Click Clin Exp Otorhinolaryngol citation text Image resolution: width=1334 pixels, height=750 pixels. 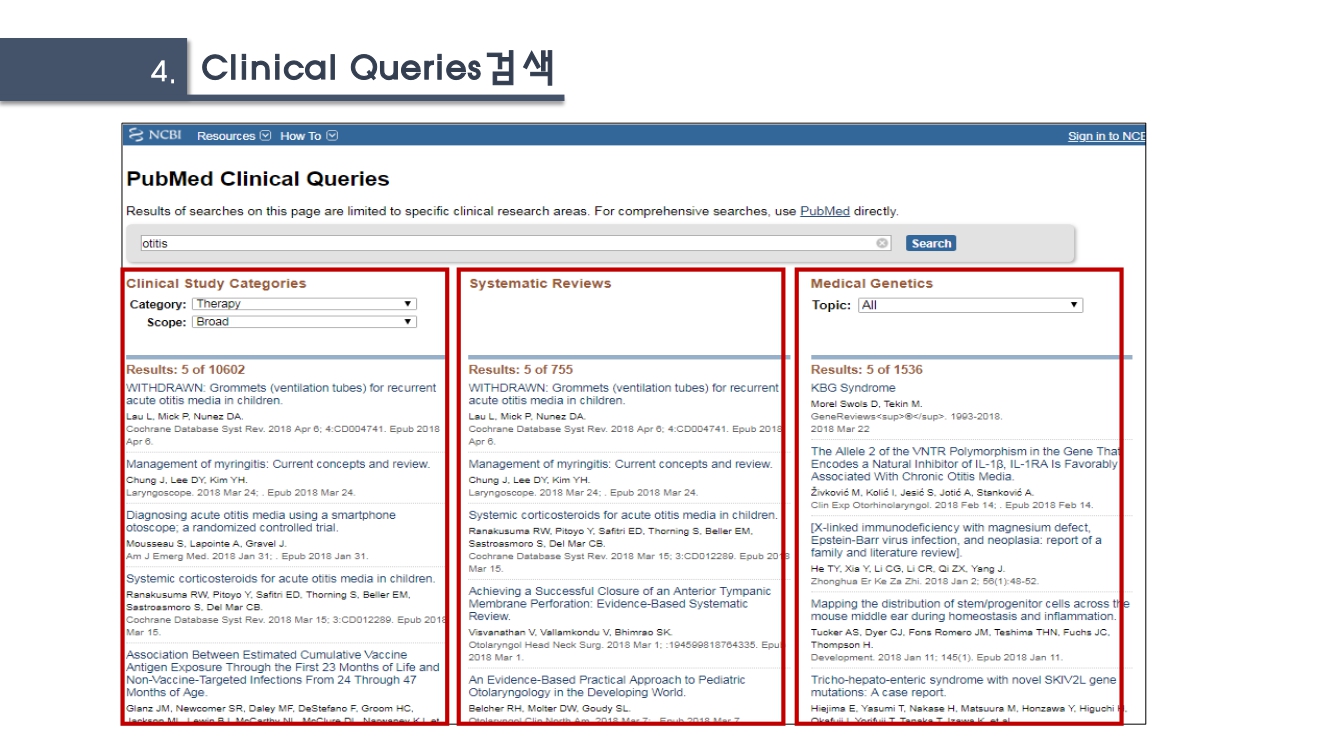[x=952, y=505]
